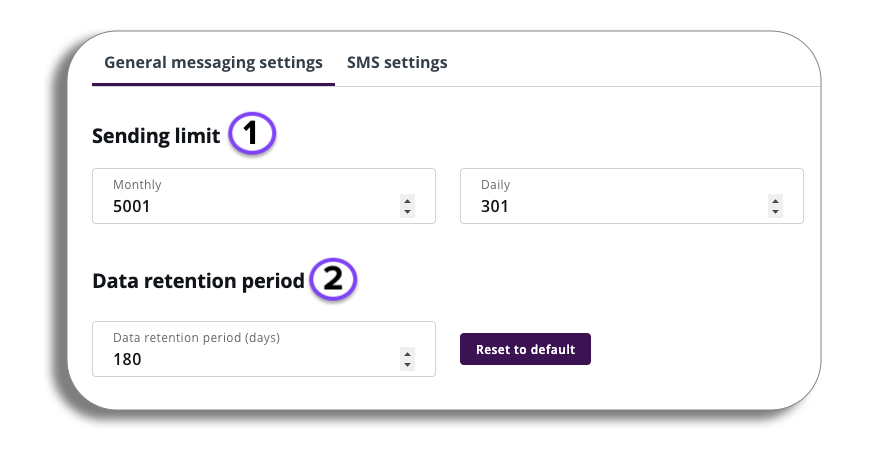The width and height of the screenshot is (871, 473).
Task: Focus the 180 value in retention field
Action: (128, 359)
